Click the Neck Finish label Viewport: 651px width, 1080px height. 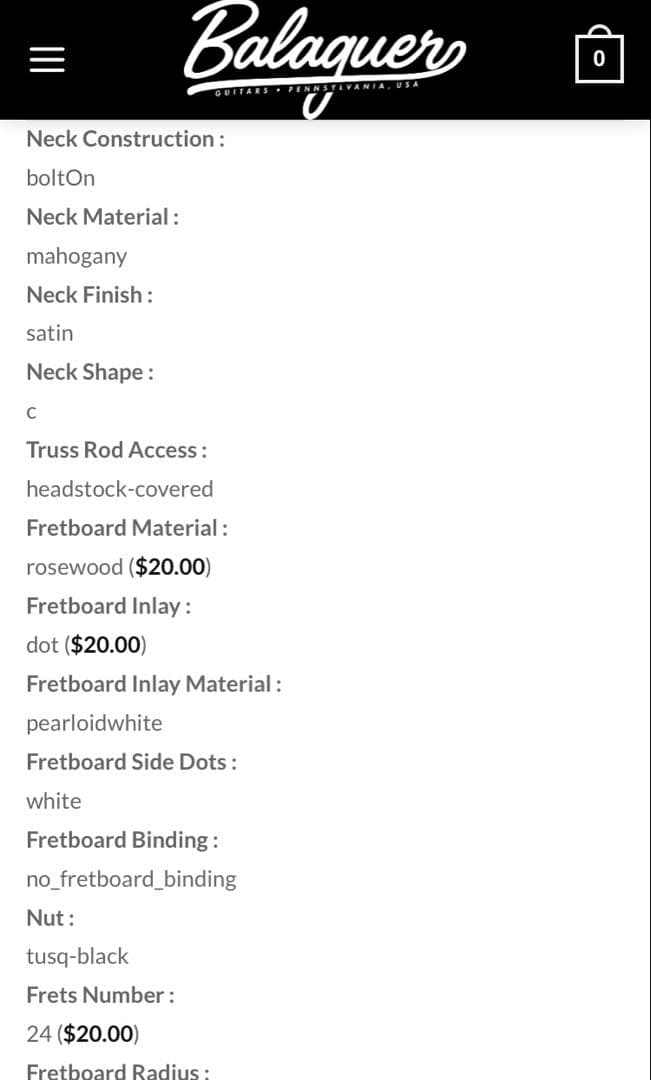[89, 295]
